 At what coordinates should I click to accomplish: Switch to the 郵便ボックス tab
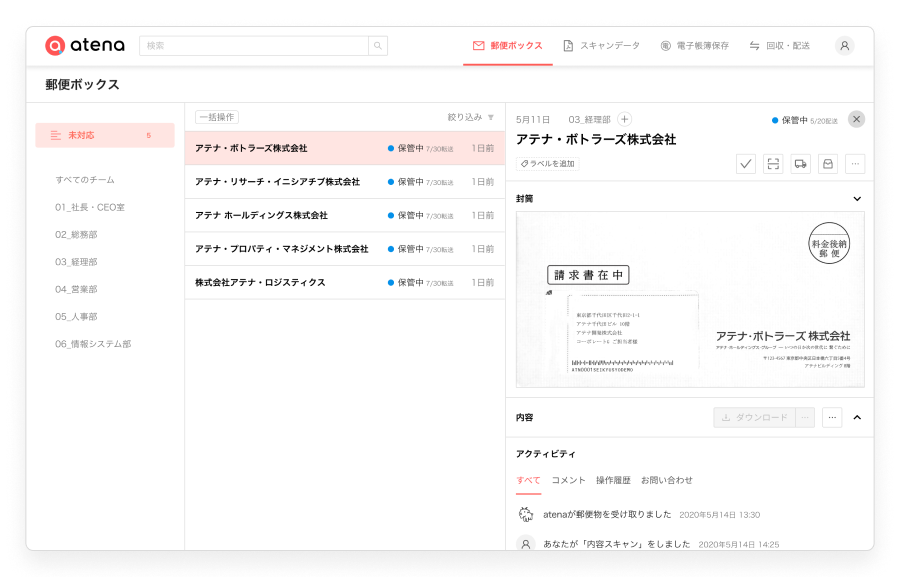[x=508, y=46]
